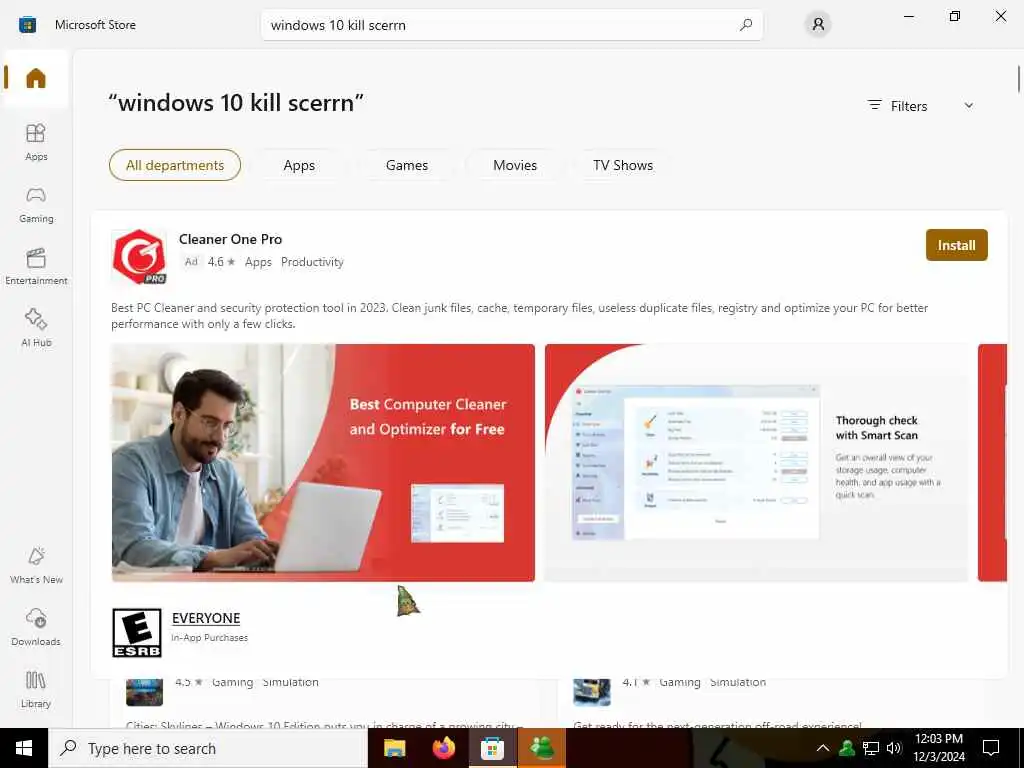Open AI Hub from the sidebar
Image resolution: width=1024 pixels, height=768 pixels.
pos(36,328)
